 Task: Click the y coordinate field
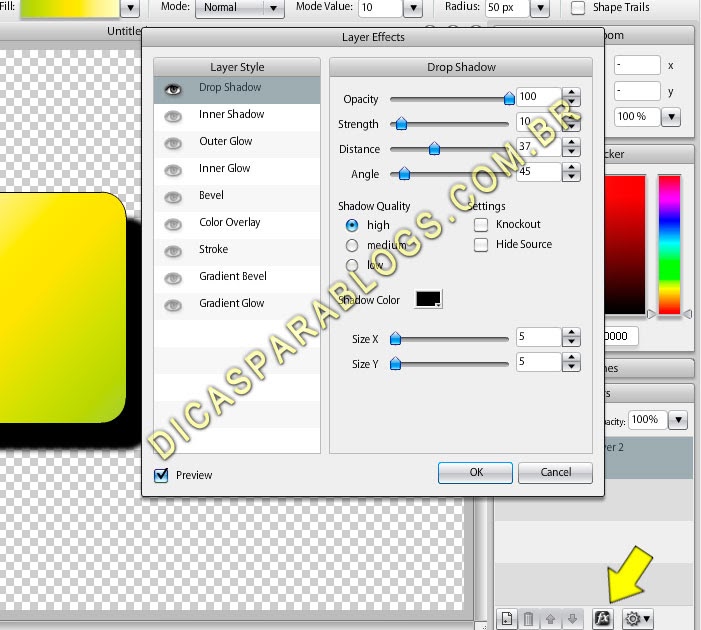pyautogui.click(x=637, y=91)
